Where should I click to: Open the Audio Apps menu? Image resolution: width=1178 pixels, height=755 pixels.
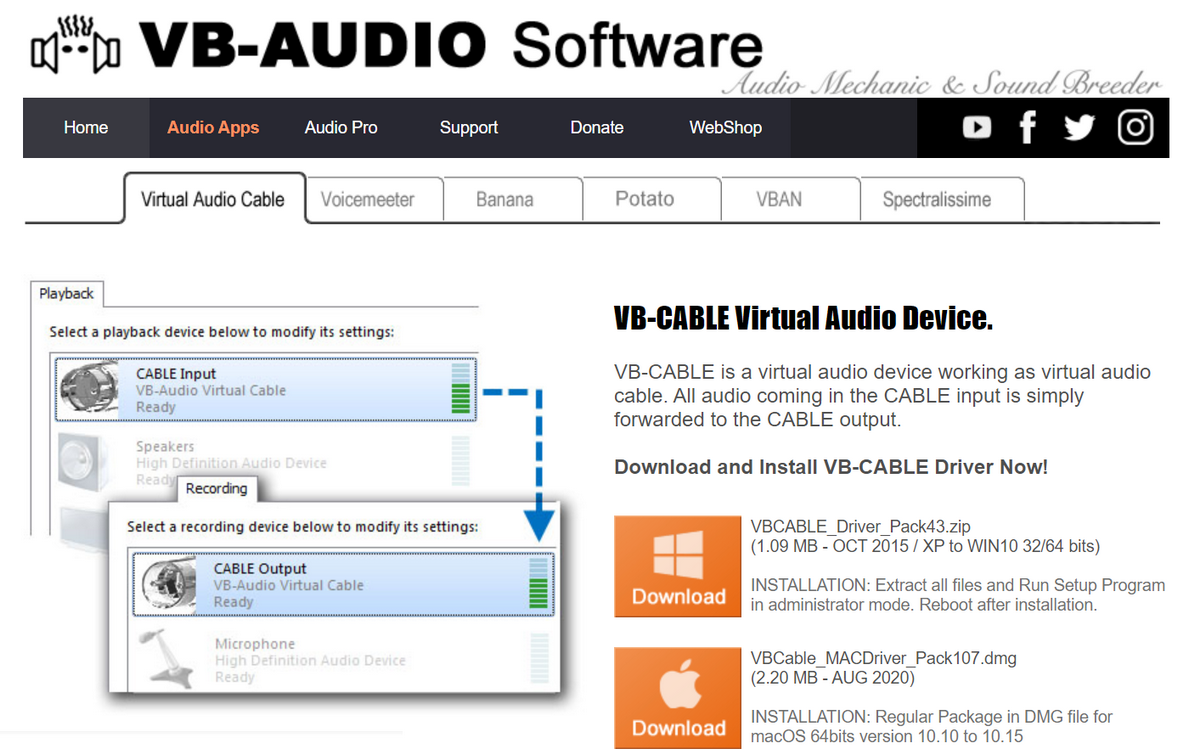[213, 128]
